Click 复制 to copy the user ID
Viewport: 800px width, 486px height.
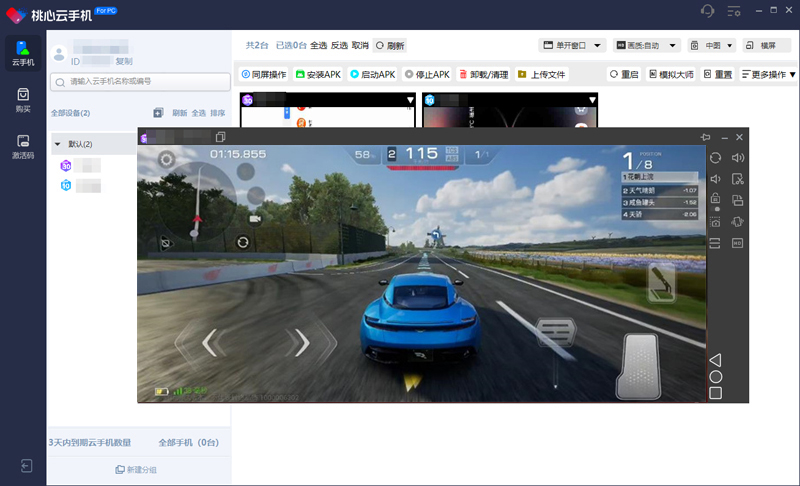[x=124, y=61]
